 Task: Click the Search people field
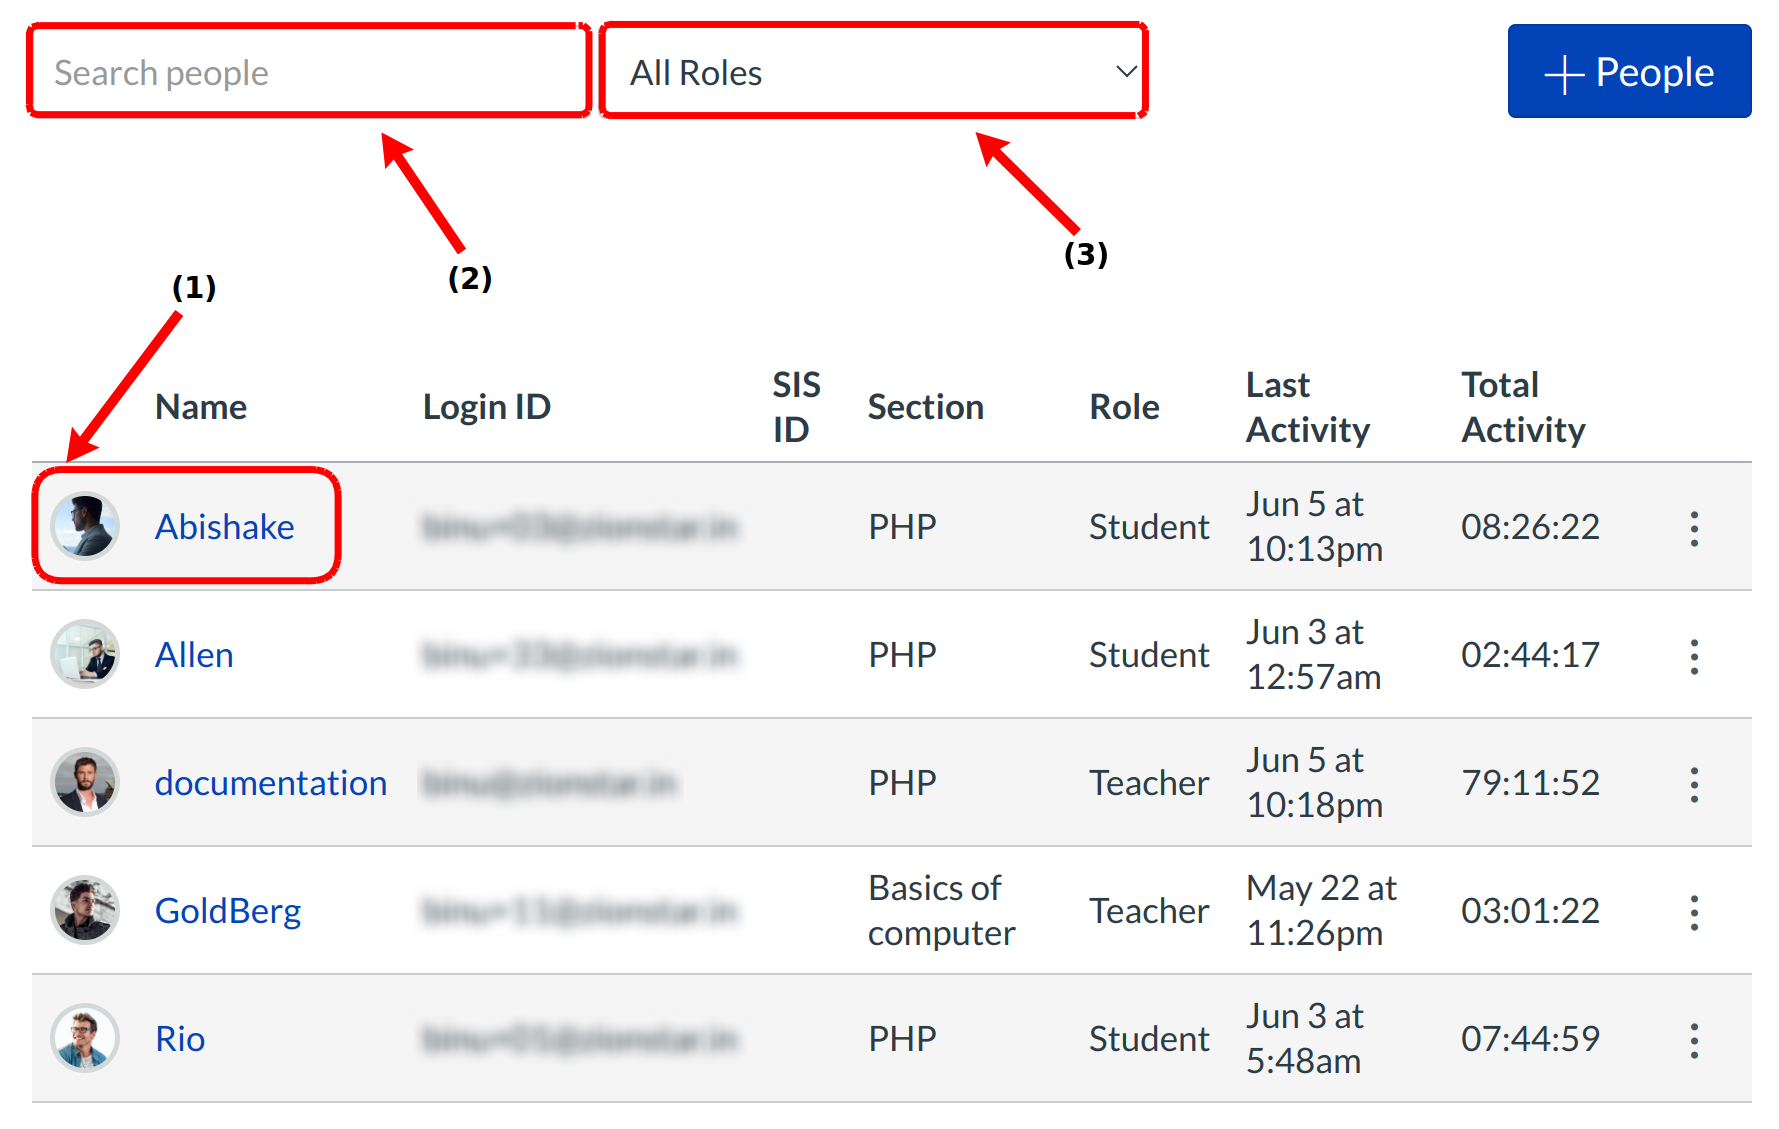click(x=308, y=72)
